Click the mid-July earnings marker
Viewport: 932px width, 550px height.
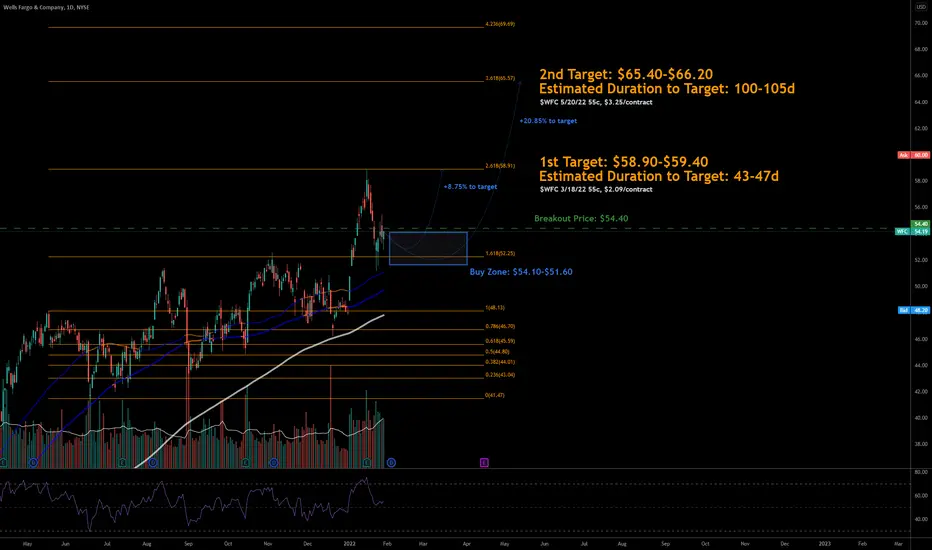coord(122,463)
